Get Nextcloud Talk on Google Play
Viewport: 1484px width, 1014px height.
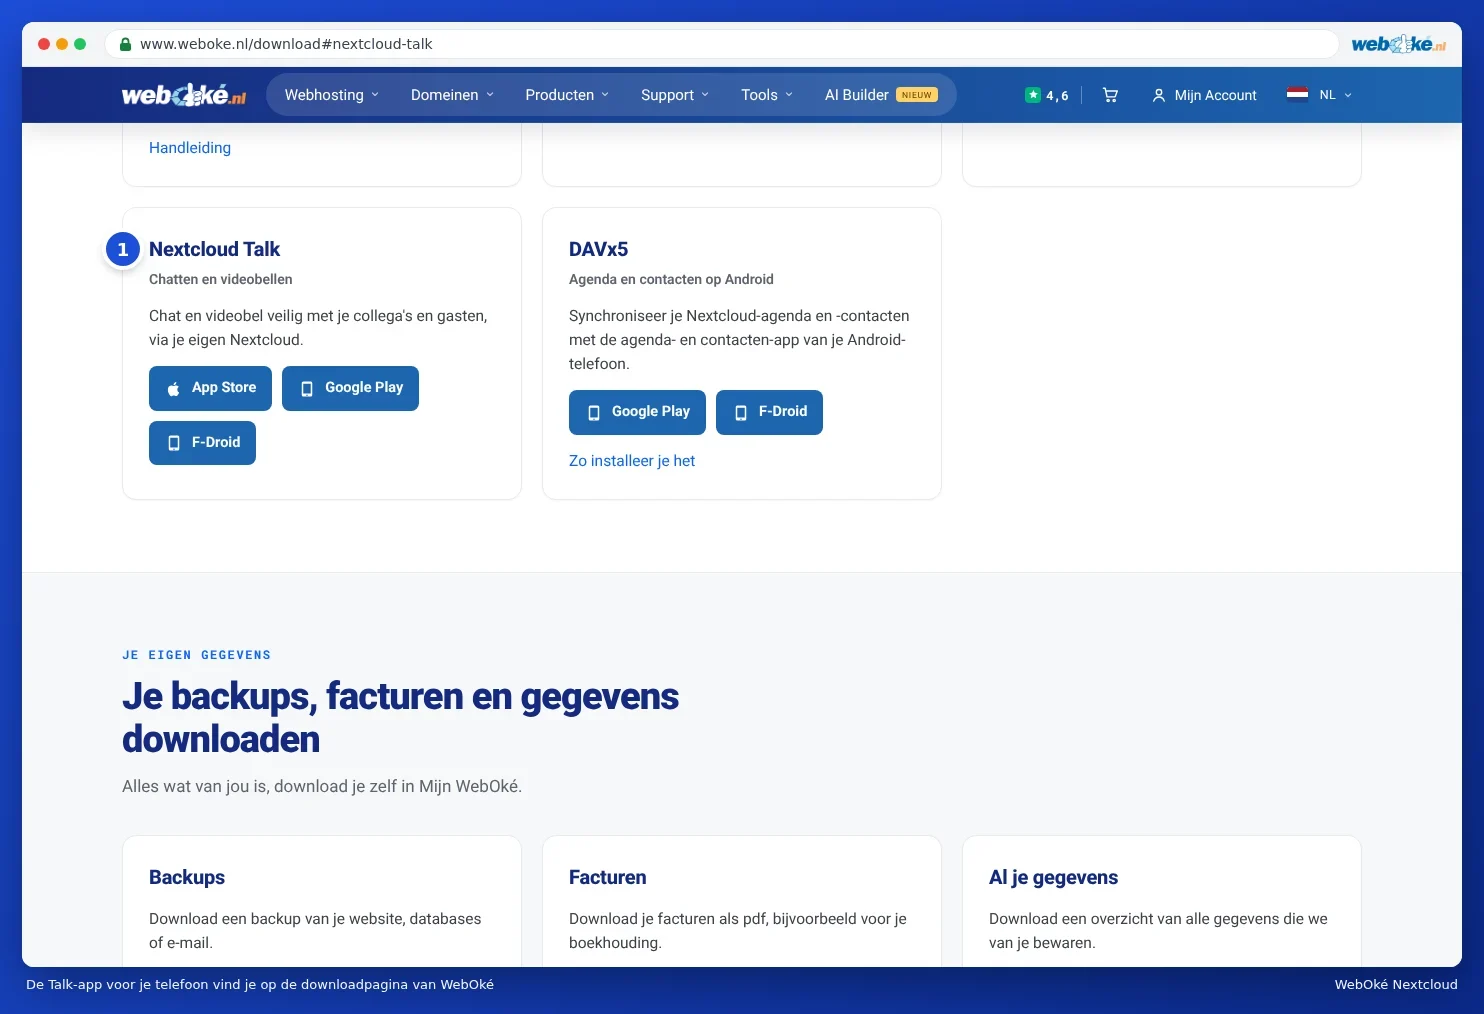(x=350, y=388)
